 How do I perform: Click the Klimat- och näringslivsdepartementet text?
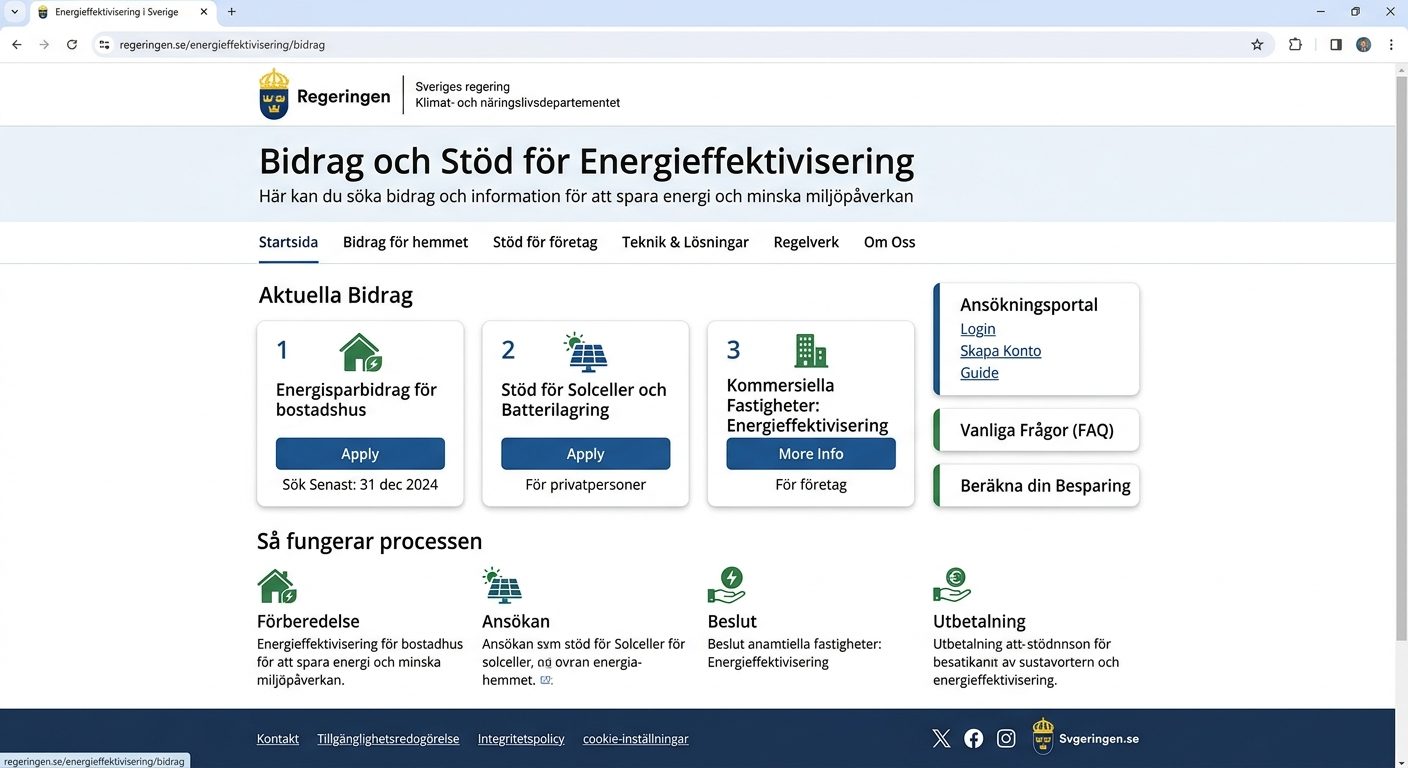pos(518,103)
